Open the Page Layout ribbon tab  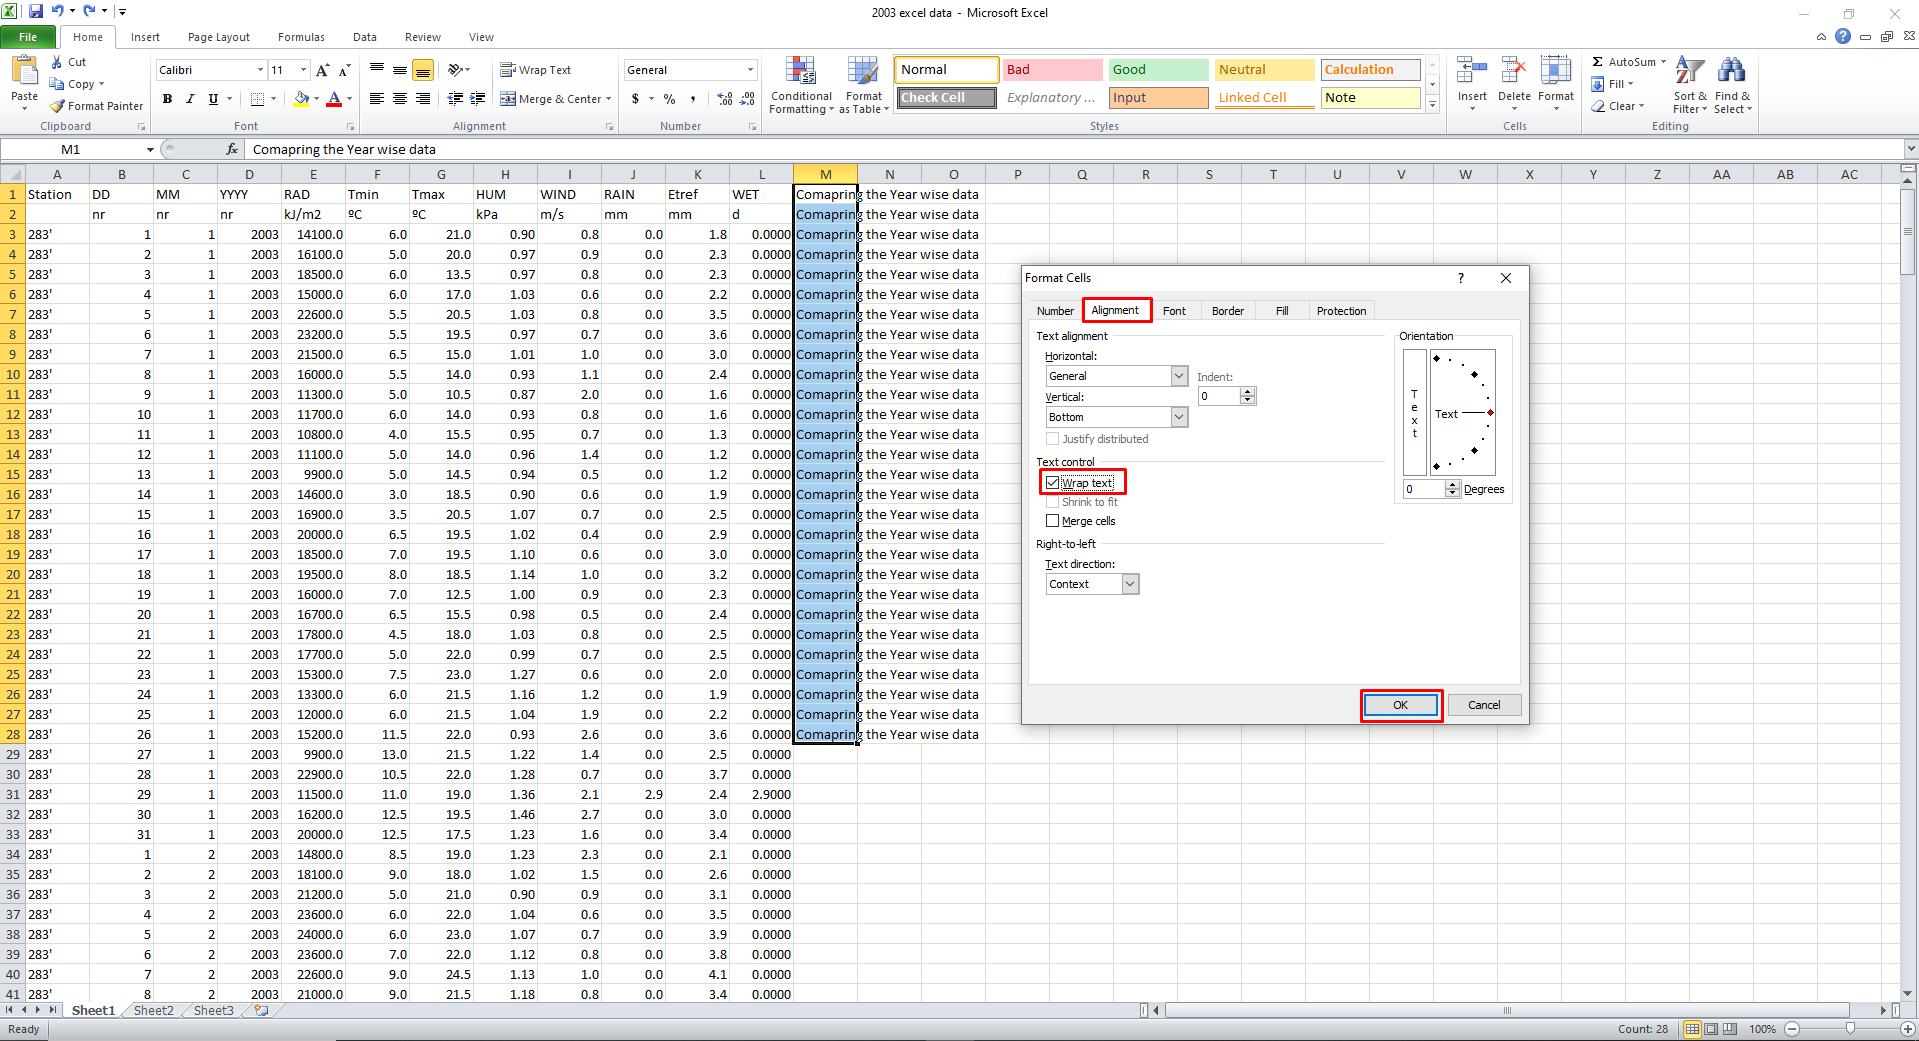[218, 37]
